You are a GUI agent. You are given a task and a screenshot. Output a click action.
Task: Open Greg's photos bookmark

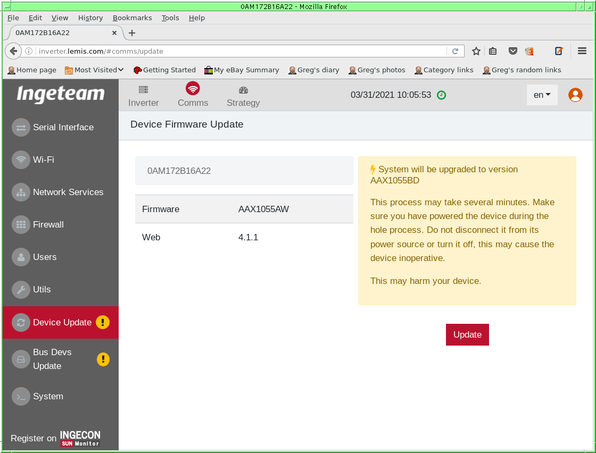pyautogui.click(x=377, y=70)
